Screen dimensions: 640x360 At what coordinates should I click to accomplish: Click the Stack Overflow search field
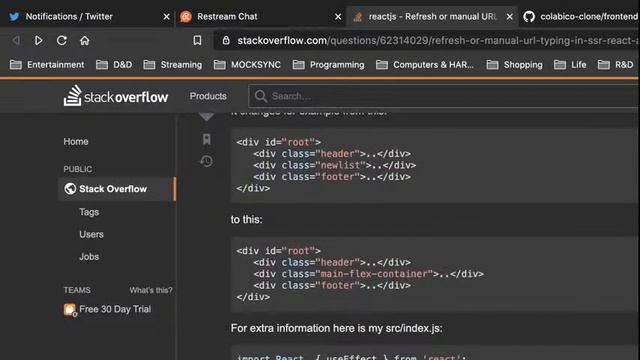pyautogui.click(x=444, y=96)
